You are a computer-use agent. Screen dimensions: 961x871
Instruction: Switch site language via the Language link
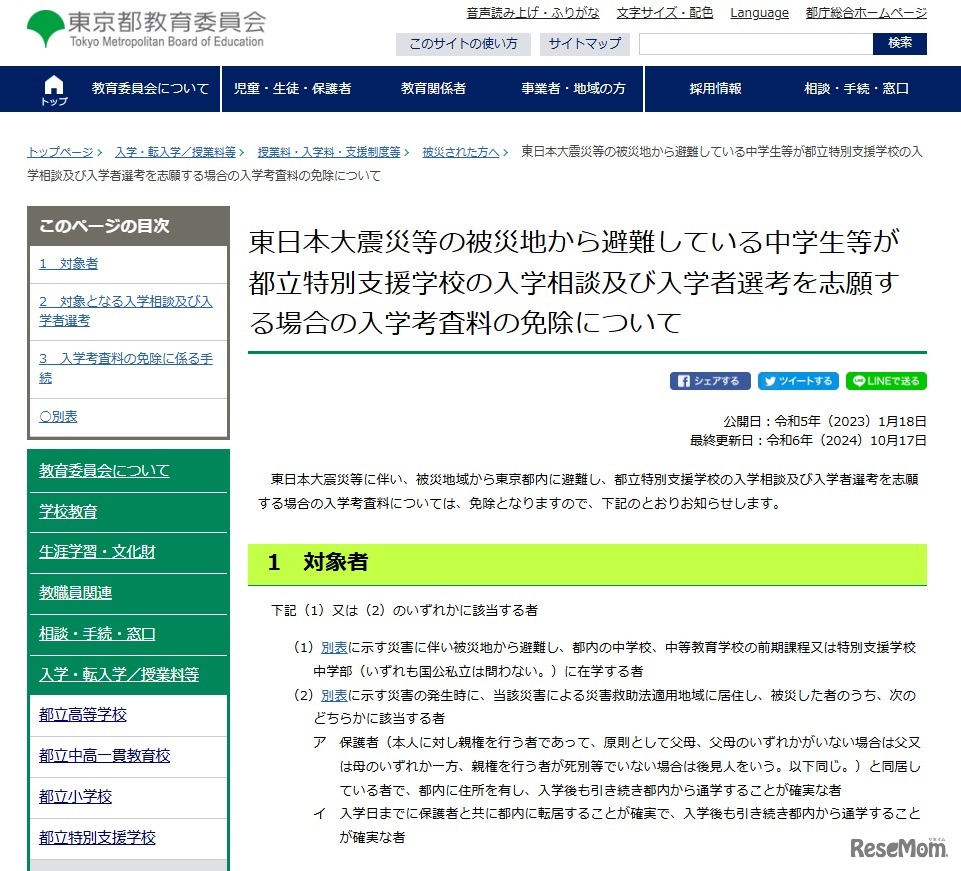pos(759,13)
